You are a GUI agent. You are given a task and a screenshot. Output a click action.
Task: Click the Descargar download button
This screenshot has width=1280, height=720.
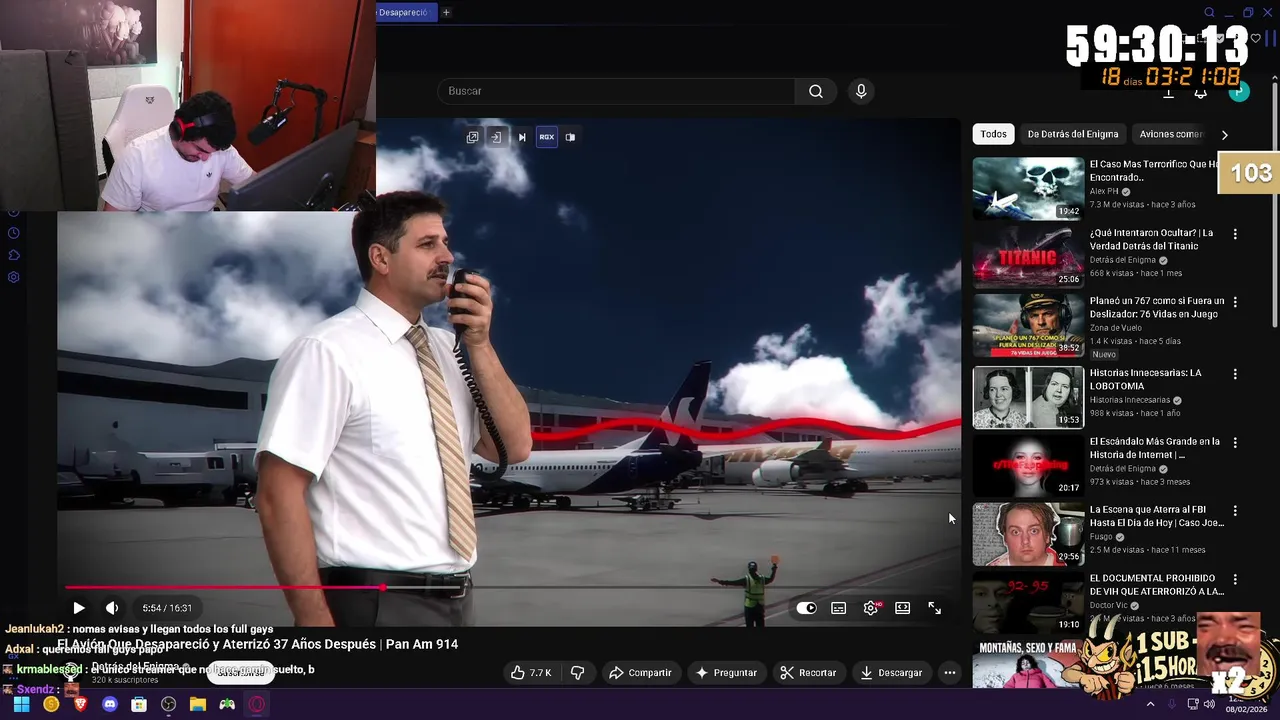pos(891,673)
